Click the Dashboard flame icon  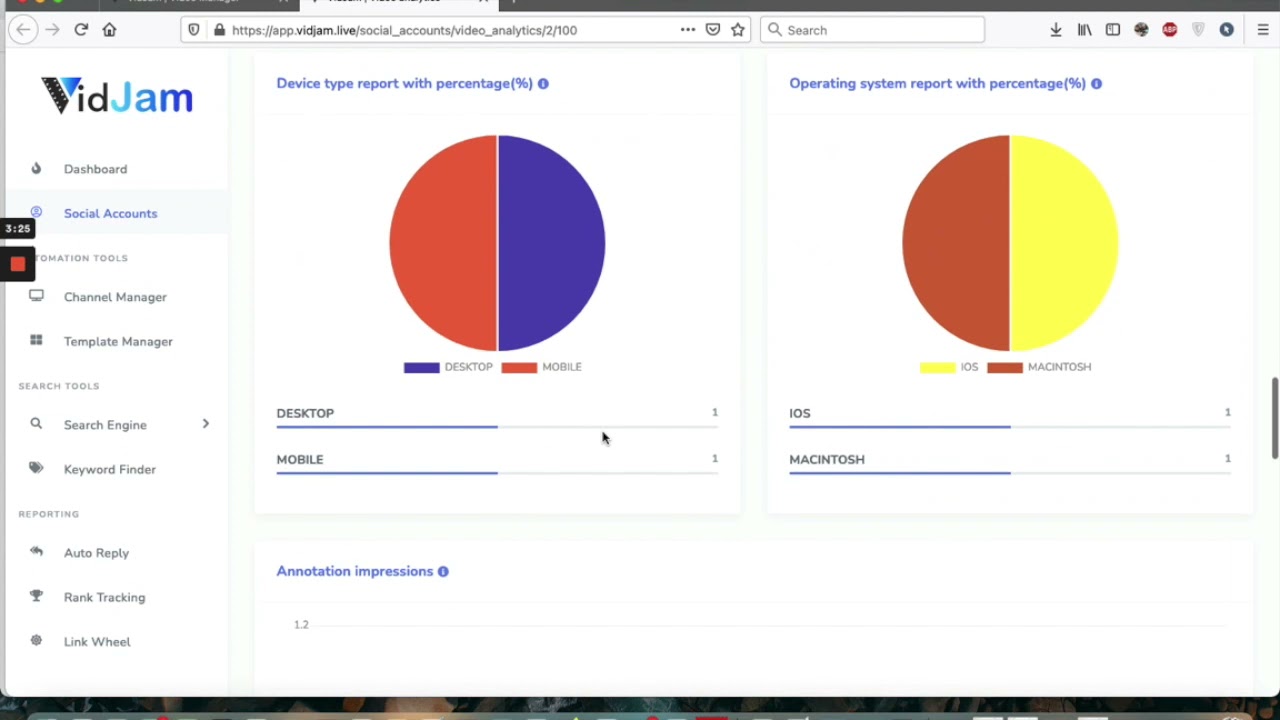[36, 168]
